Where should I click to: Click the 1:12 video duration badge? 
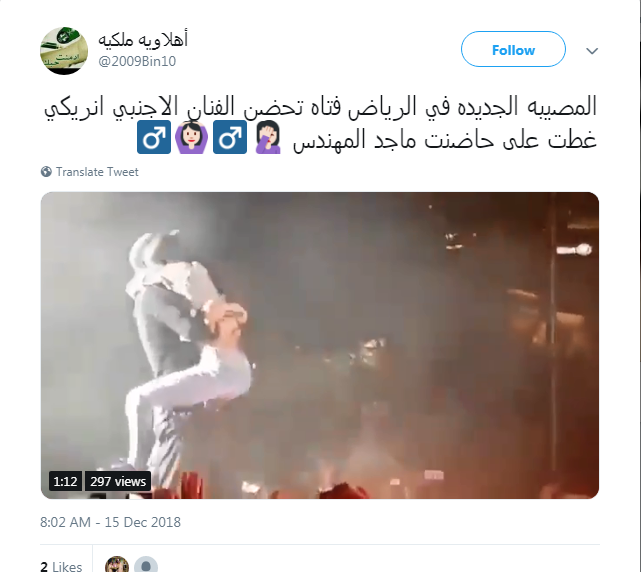[65, 481]
